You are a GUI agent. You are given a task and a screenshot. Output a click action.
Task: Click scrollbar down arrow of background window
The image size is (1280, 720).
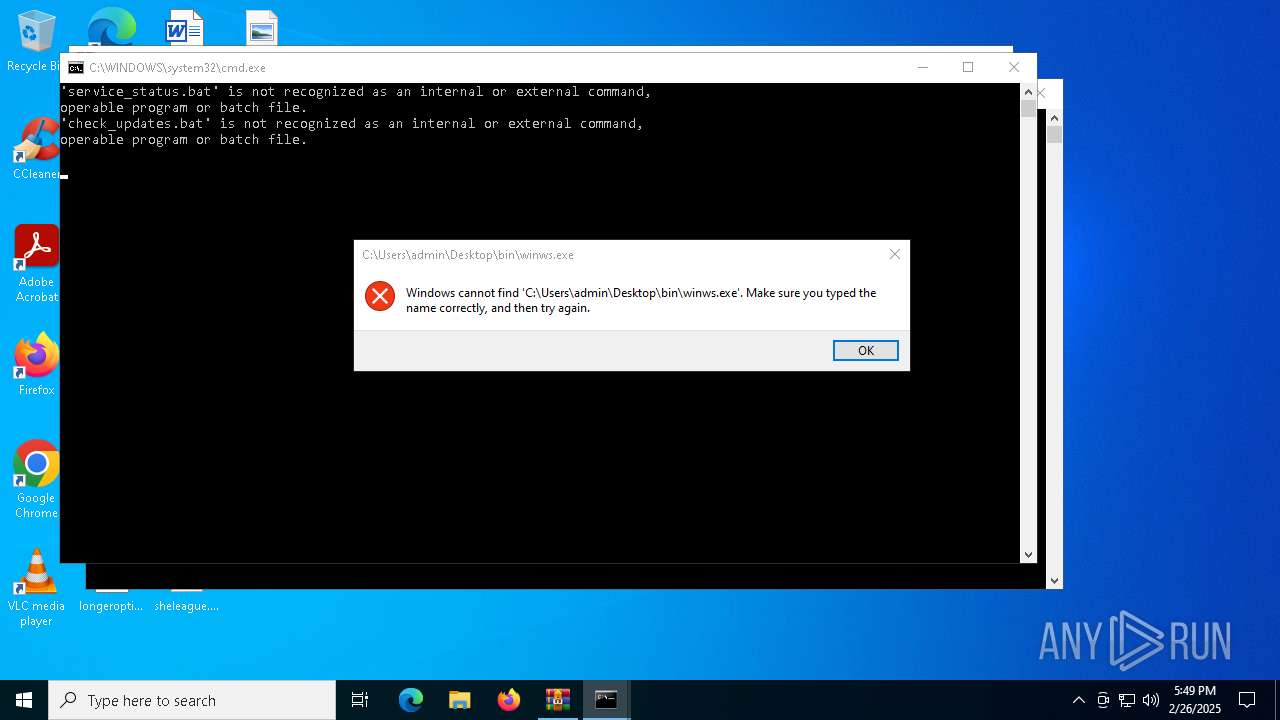pos(1054,580)
